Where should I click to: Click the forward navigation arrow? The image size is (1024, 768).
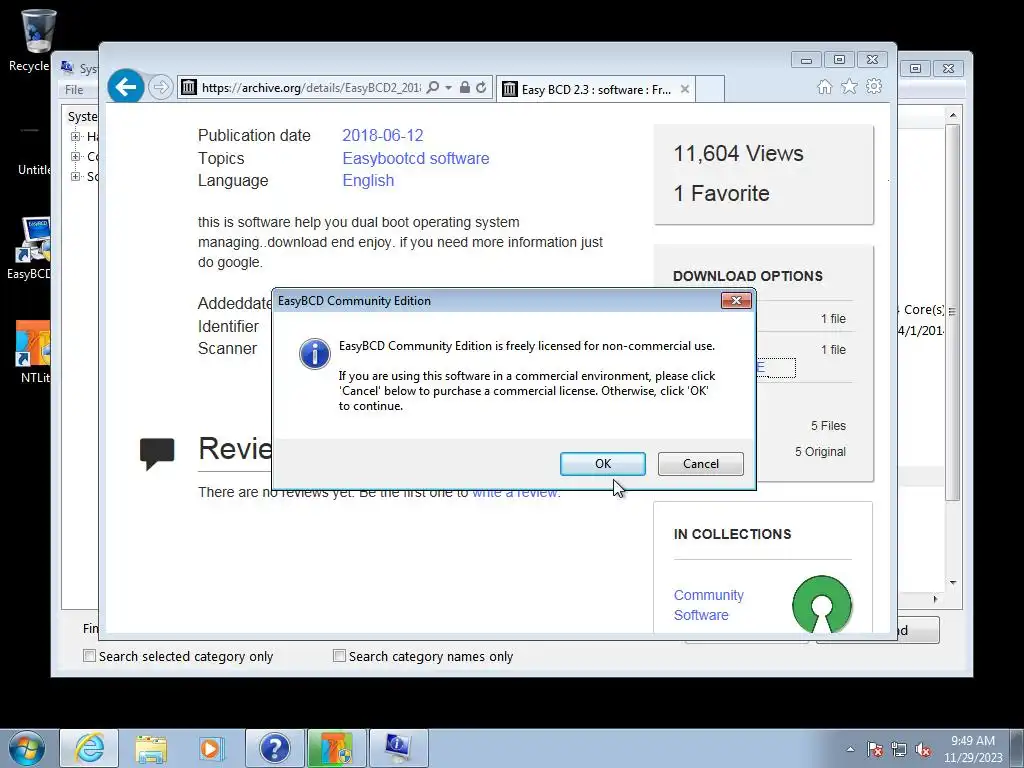click(x=160, y=87)
